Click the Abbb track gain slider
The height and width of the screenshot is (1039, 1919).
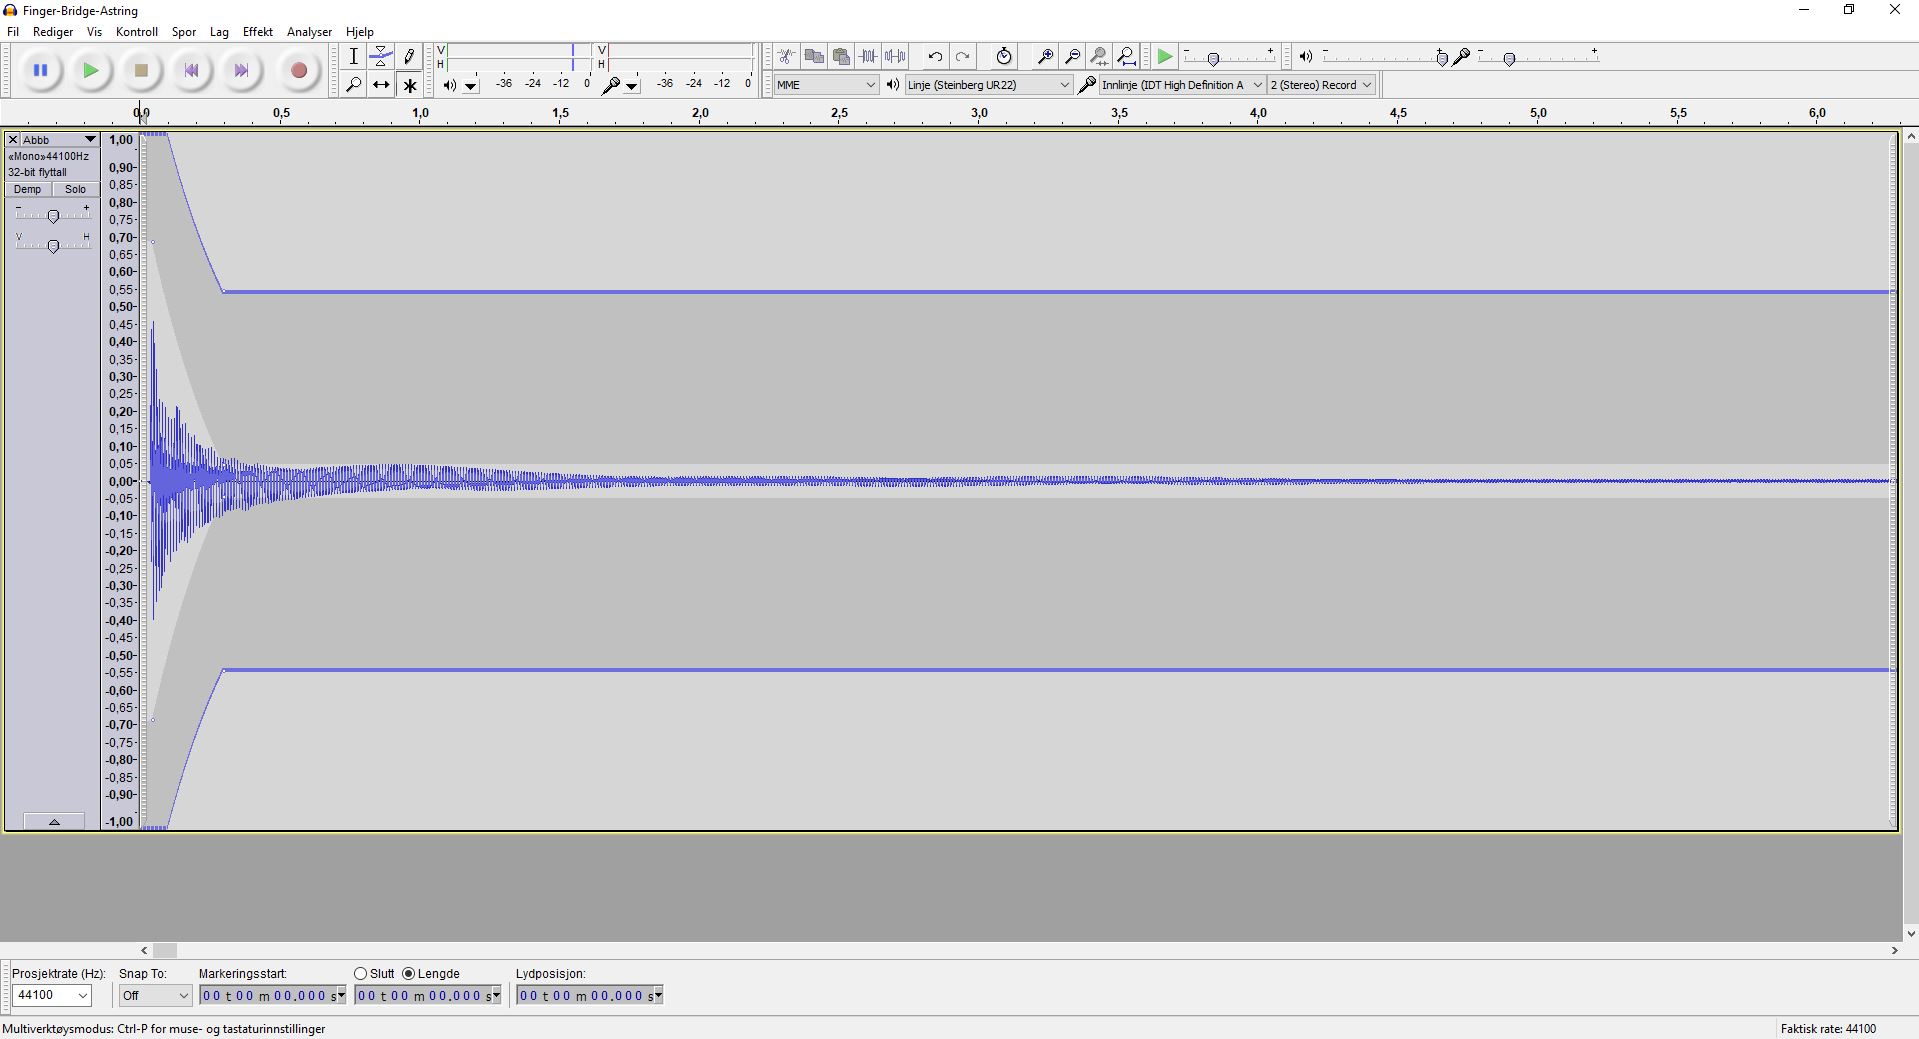(53, 215)
